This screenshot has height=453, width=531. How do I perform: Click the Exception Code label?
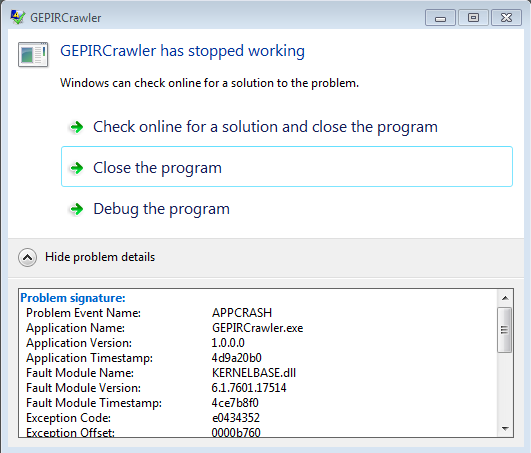(x=68, y=418)
